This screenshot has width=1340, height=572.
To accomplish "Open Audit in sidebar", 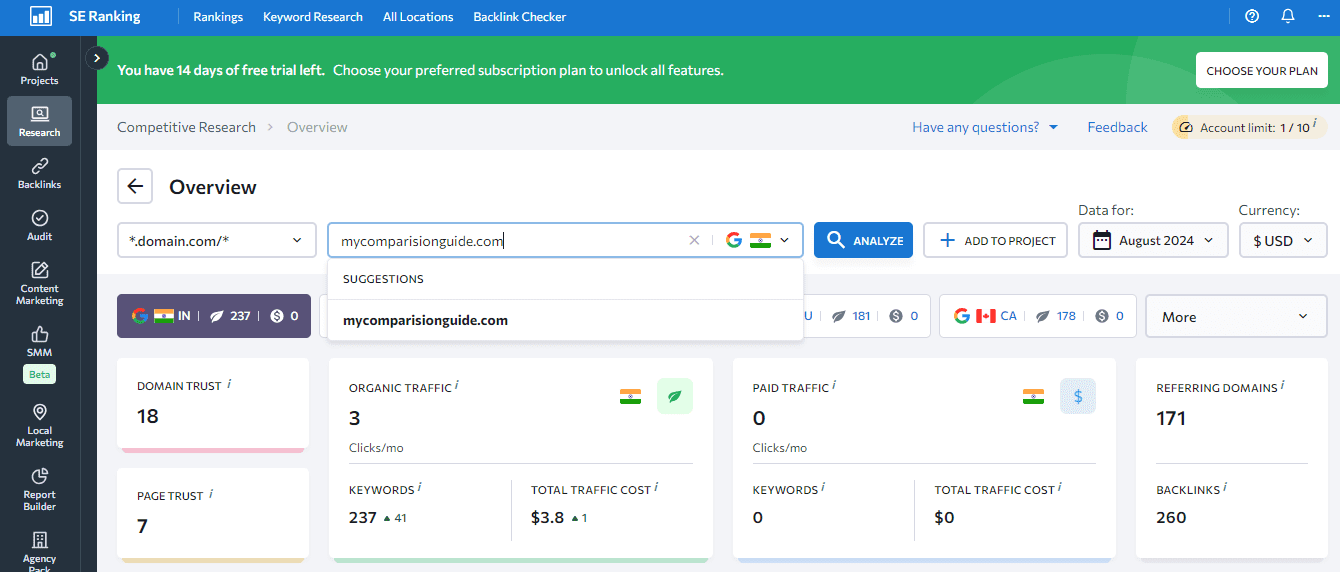I will 39,225.
